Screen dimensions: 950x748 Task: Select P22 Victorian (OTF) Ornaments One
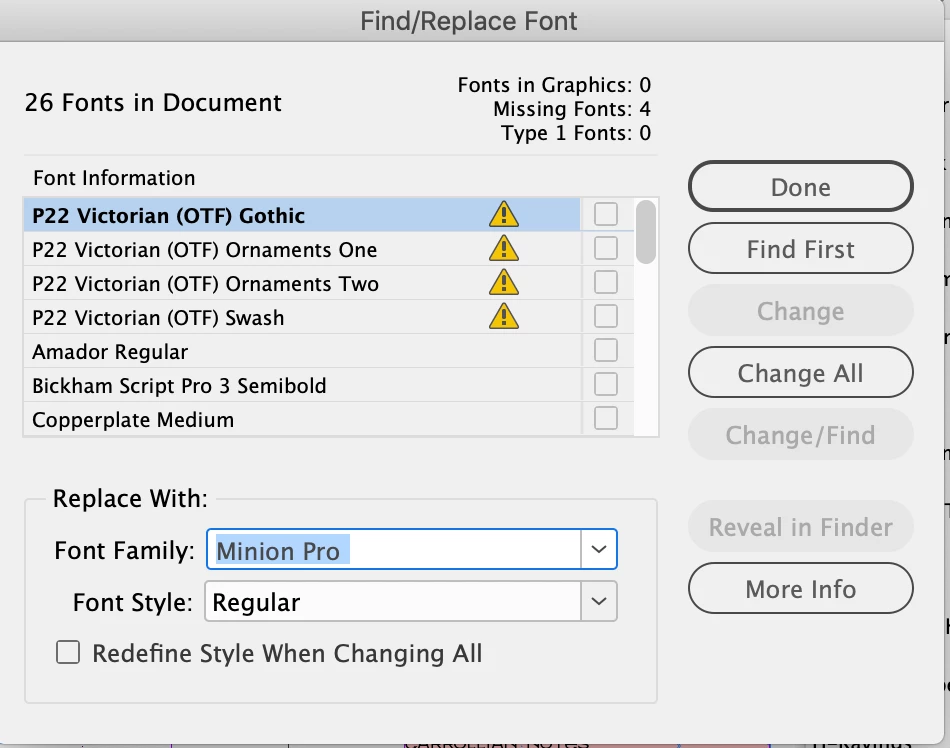[302, 249]
